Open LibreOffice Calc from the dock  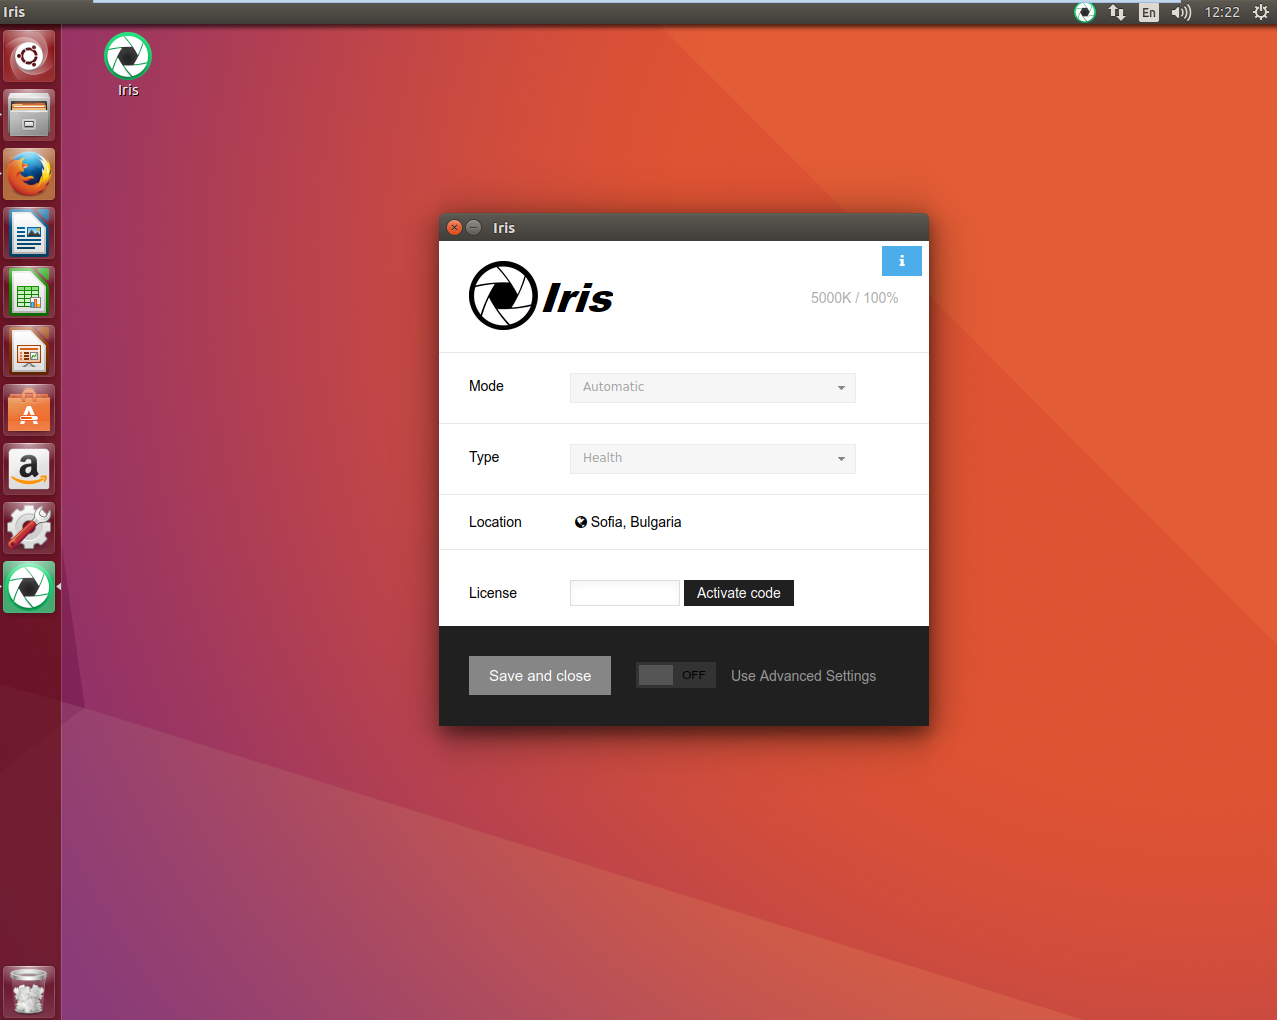29,292
